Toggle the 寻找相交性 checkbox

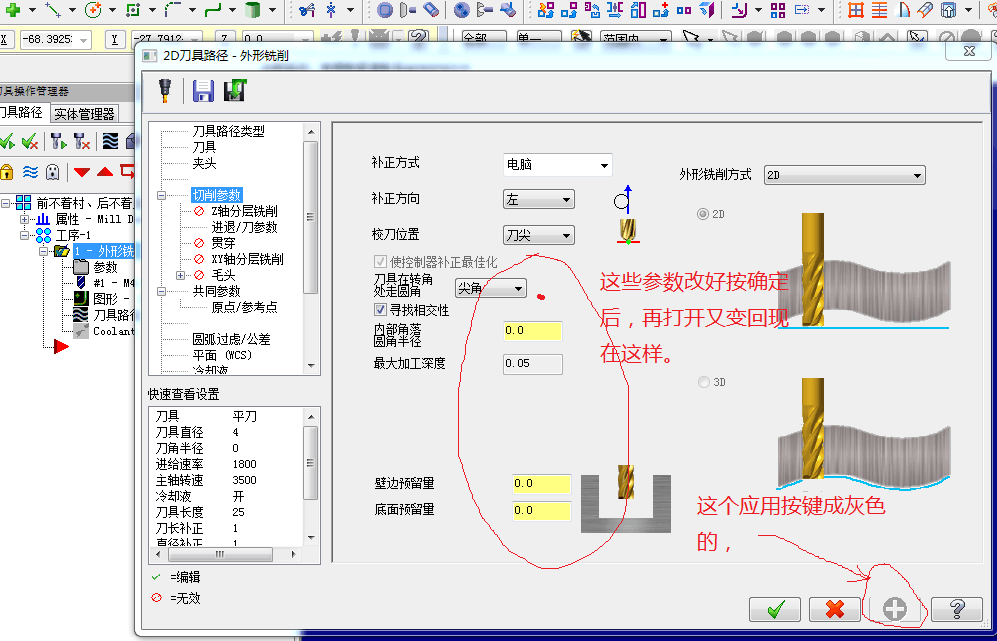coord(380,310)
